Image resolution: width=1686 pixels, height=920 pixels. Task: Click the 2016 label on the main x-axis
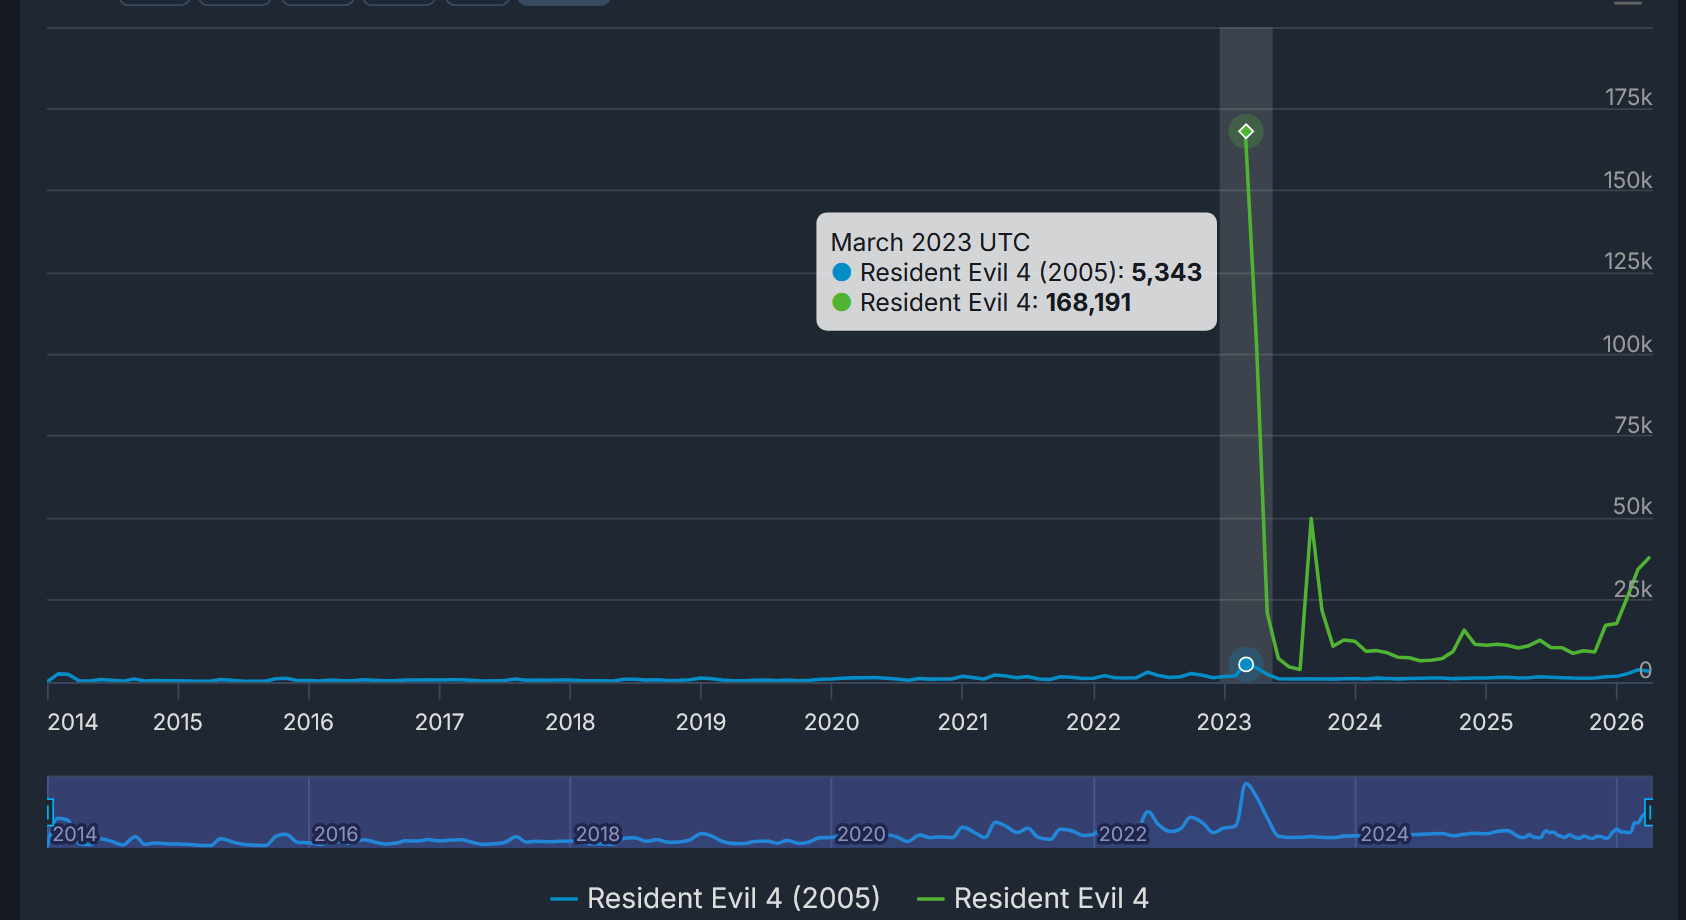[x=308, y=722]
